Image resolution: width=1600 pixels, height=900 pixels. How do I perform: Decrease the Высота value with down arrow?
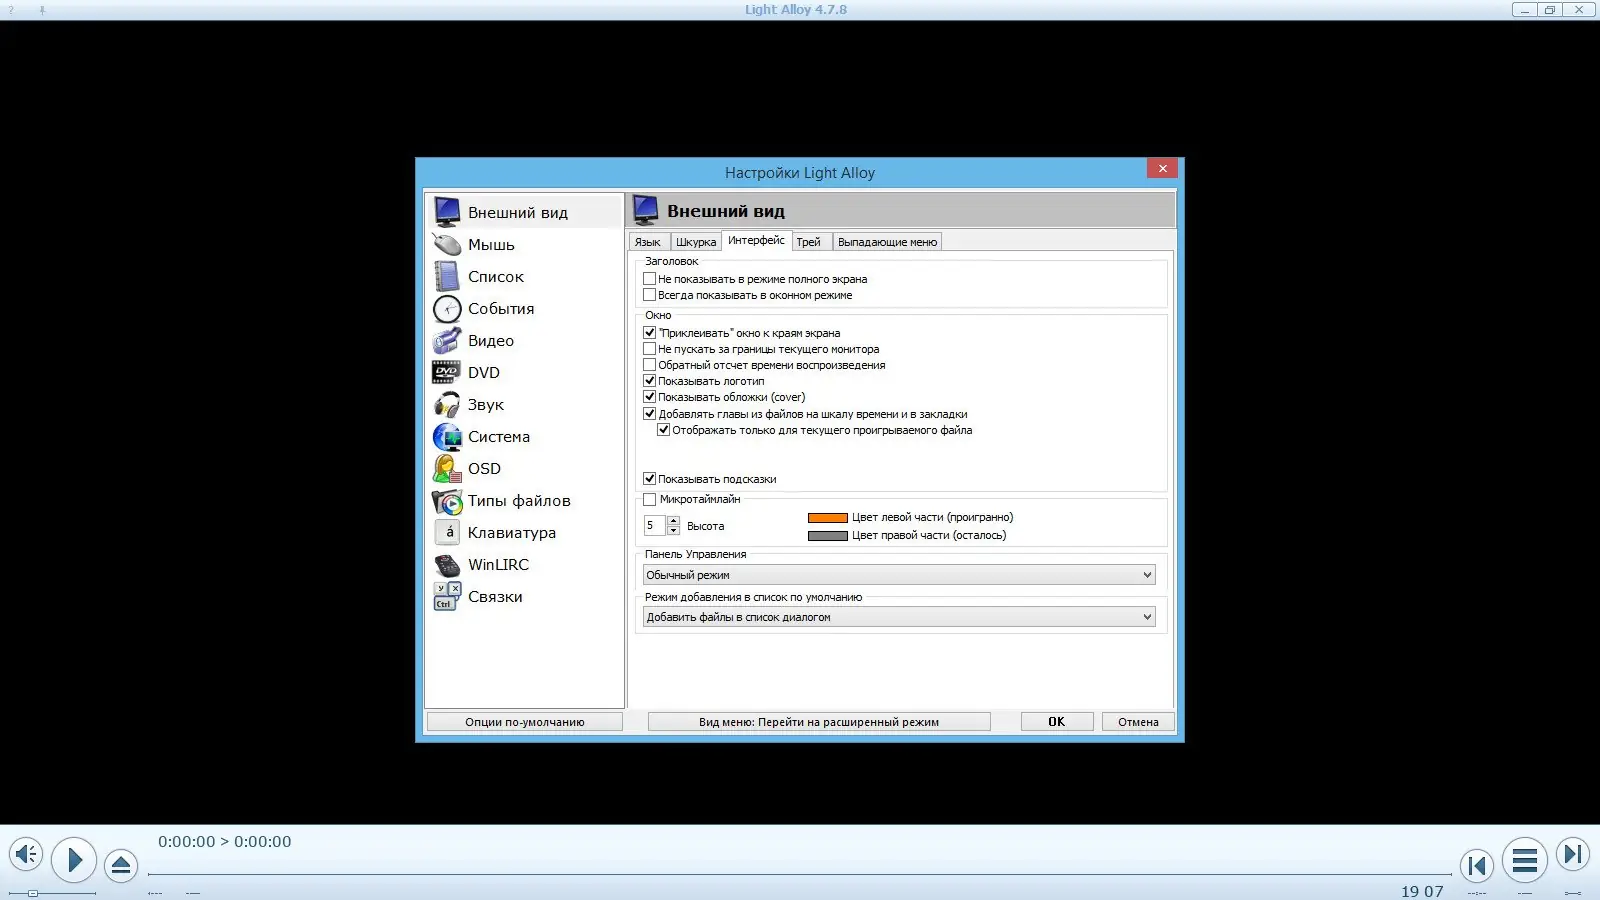[673, 530]
